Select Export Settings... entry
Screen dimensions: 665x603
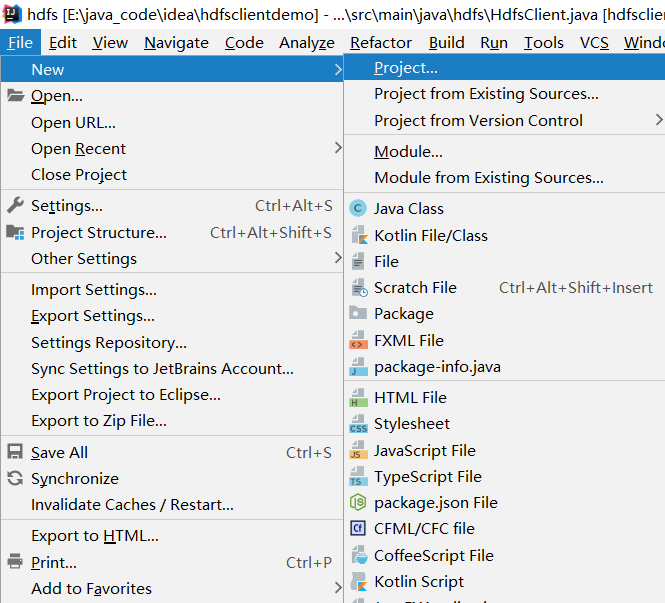pos(172,316)
